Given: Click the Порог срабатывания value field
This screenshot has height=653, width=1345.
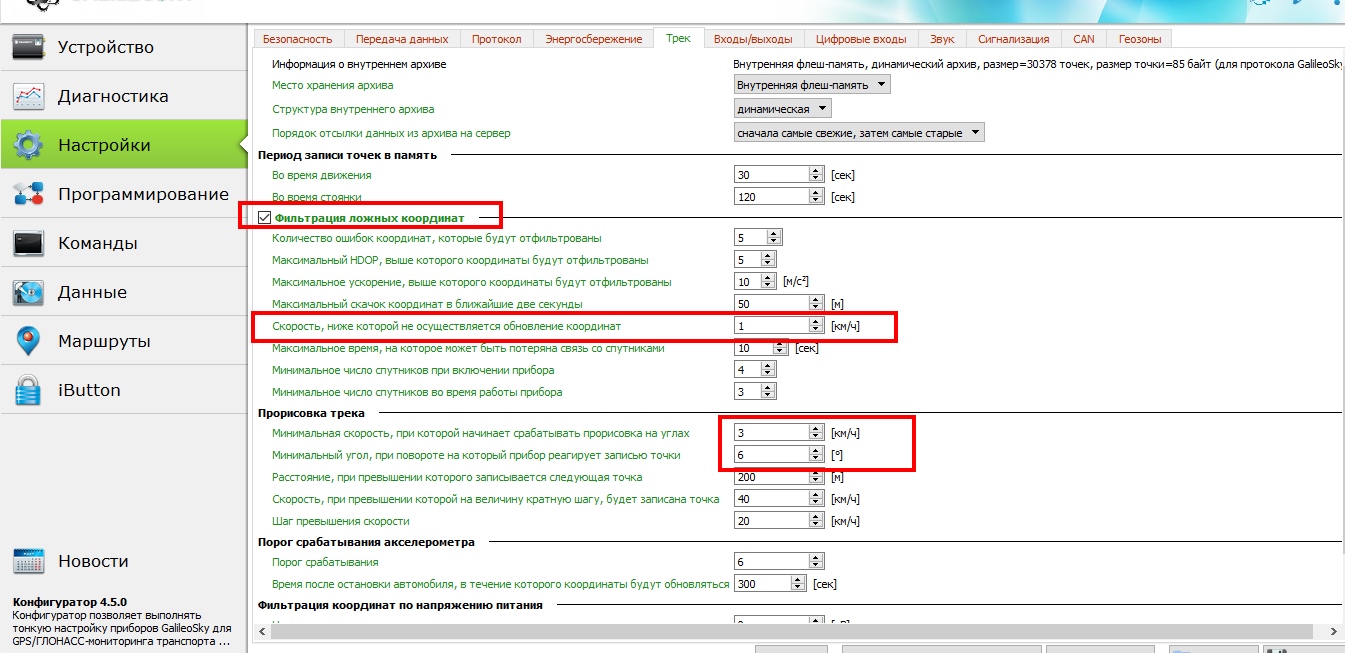Looking at the screenshot, I should click(x=771, y=562).
